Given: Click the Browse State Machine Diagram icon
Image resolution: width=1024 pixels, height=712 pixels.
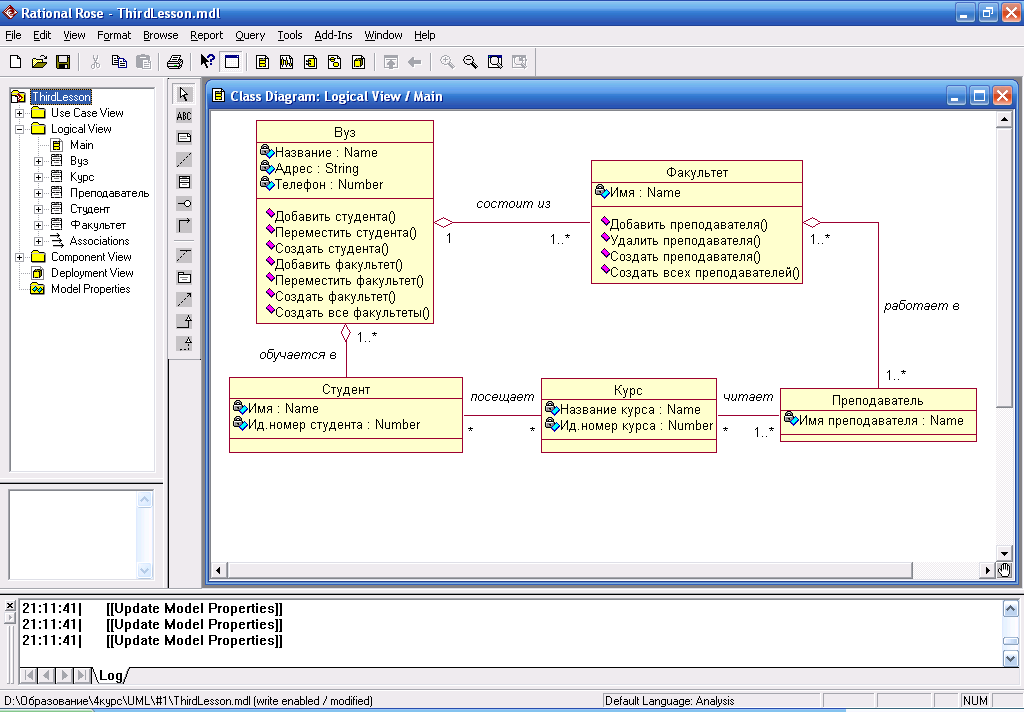Looking at the screenshot, I should (x=334, y=62).
